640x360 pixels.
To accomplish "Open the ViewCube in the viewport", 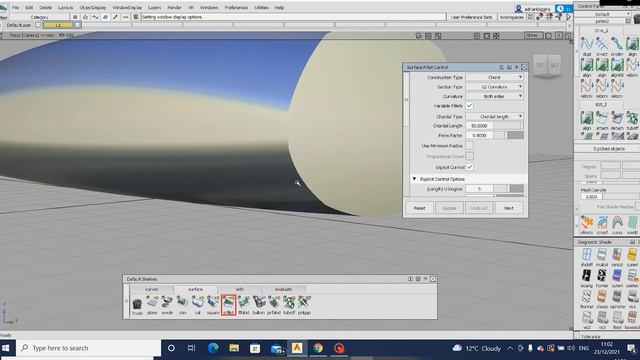I will click(x=547, y=65).
